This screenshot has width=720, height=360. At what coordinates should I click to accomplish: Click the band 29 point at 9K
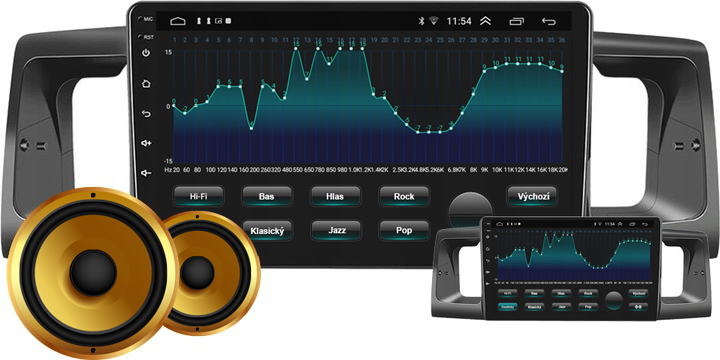tap(484, 71)
